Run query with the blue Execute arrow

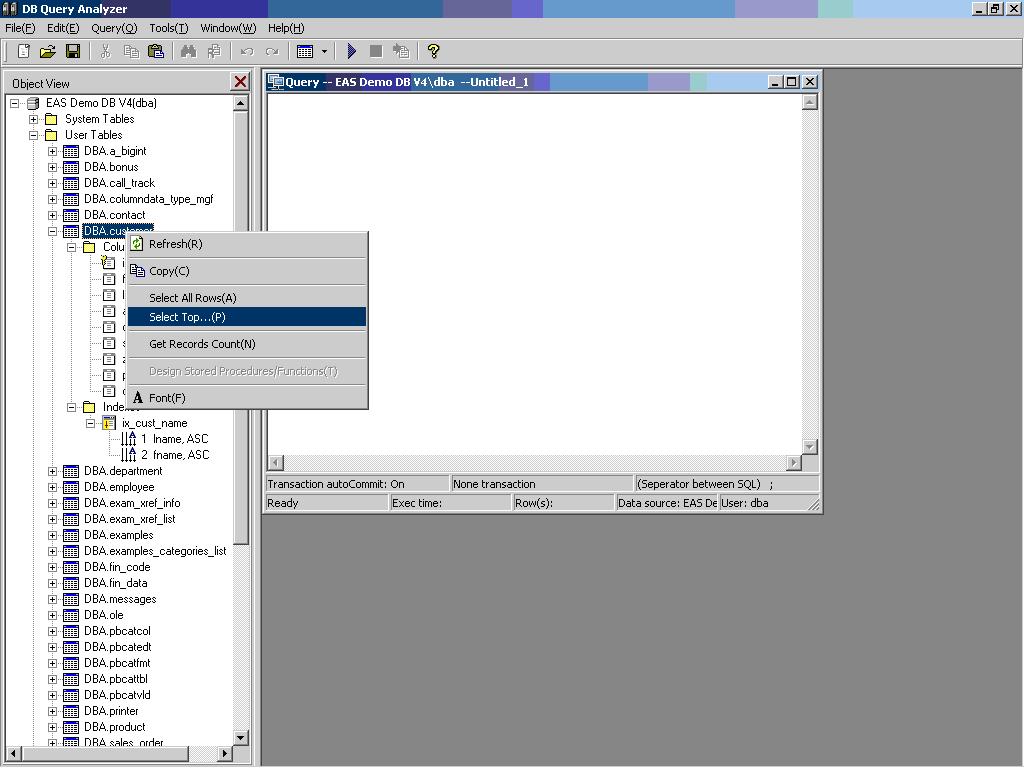coord(351,51)
